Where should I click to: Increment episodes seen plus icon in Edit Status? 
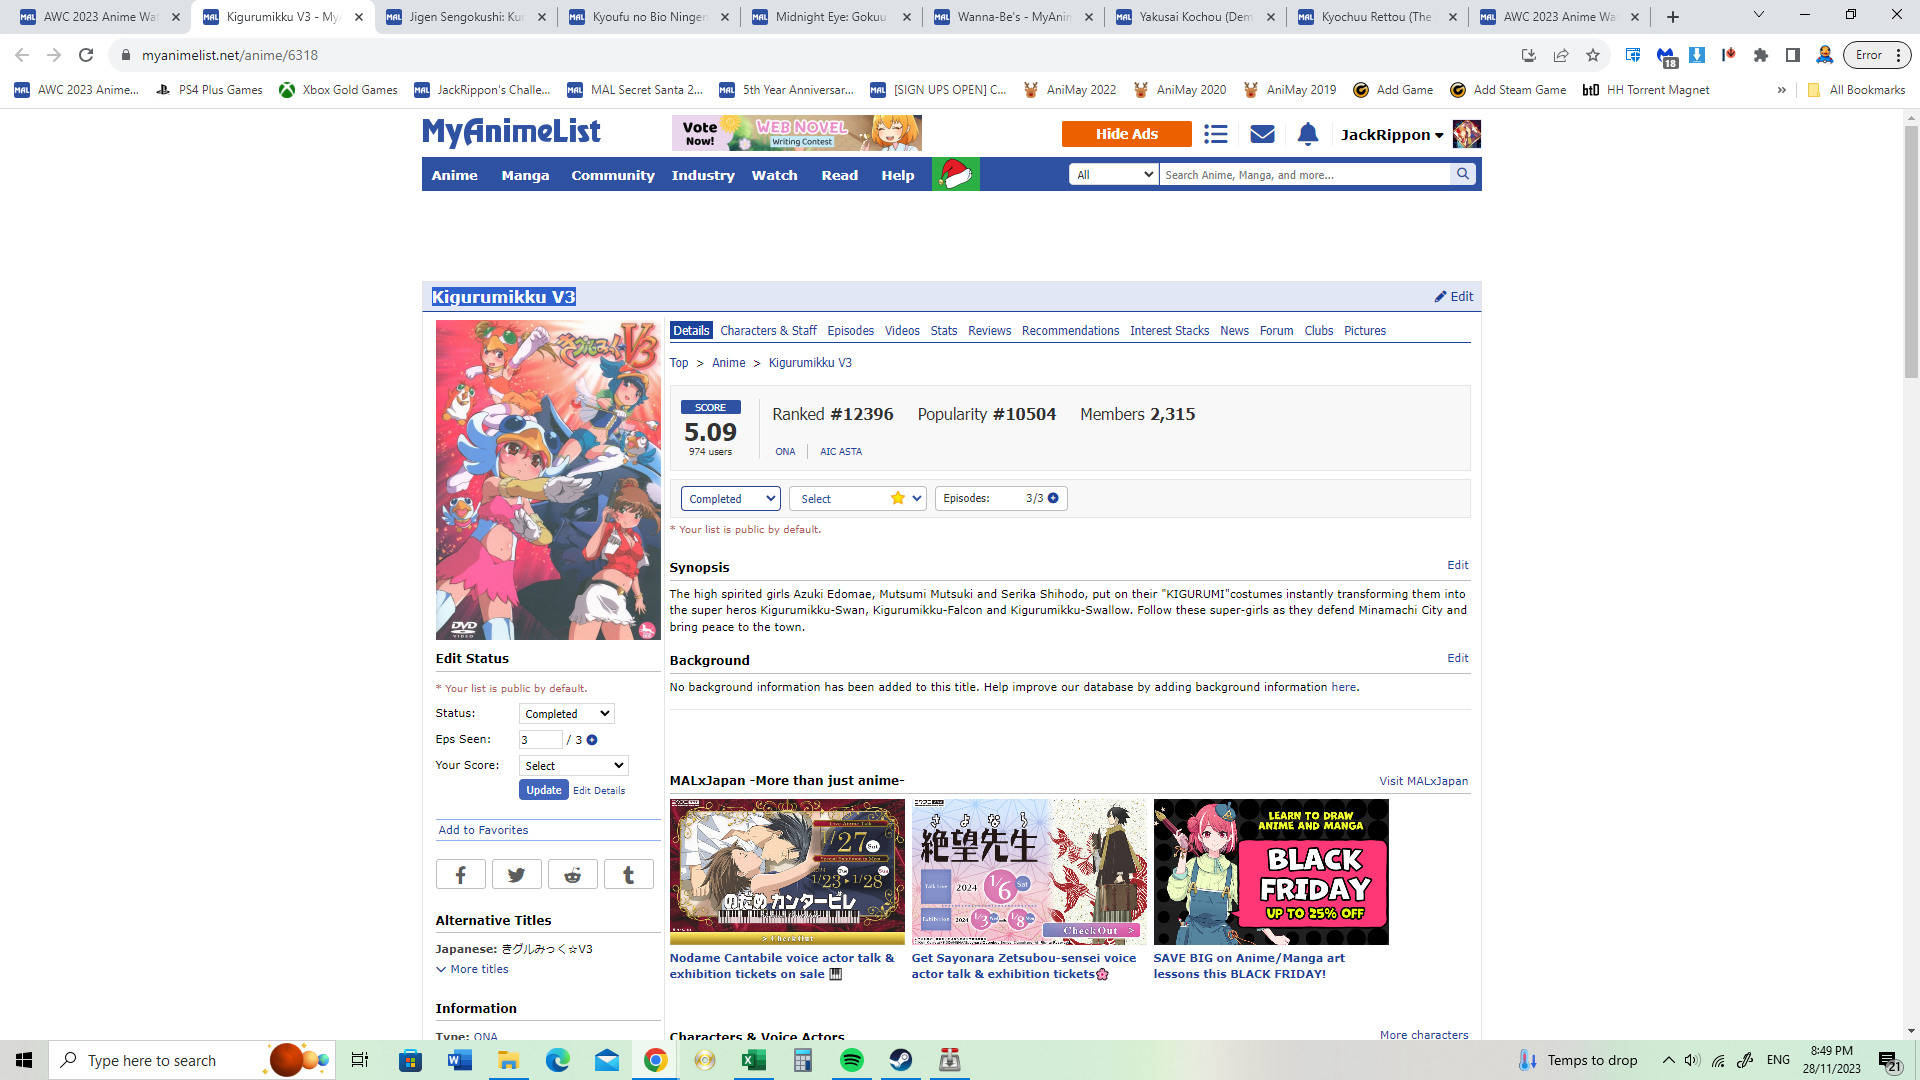click(x=592, y=740)
